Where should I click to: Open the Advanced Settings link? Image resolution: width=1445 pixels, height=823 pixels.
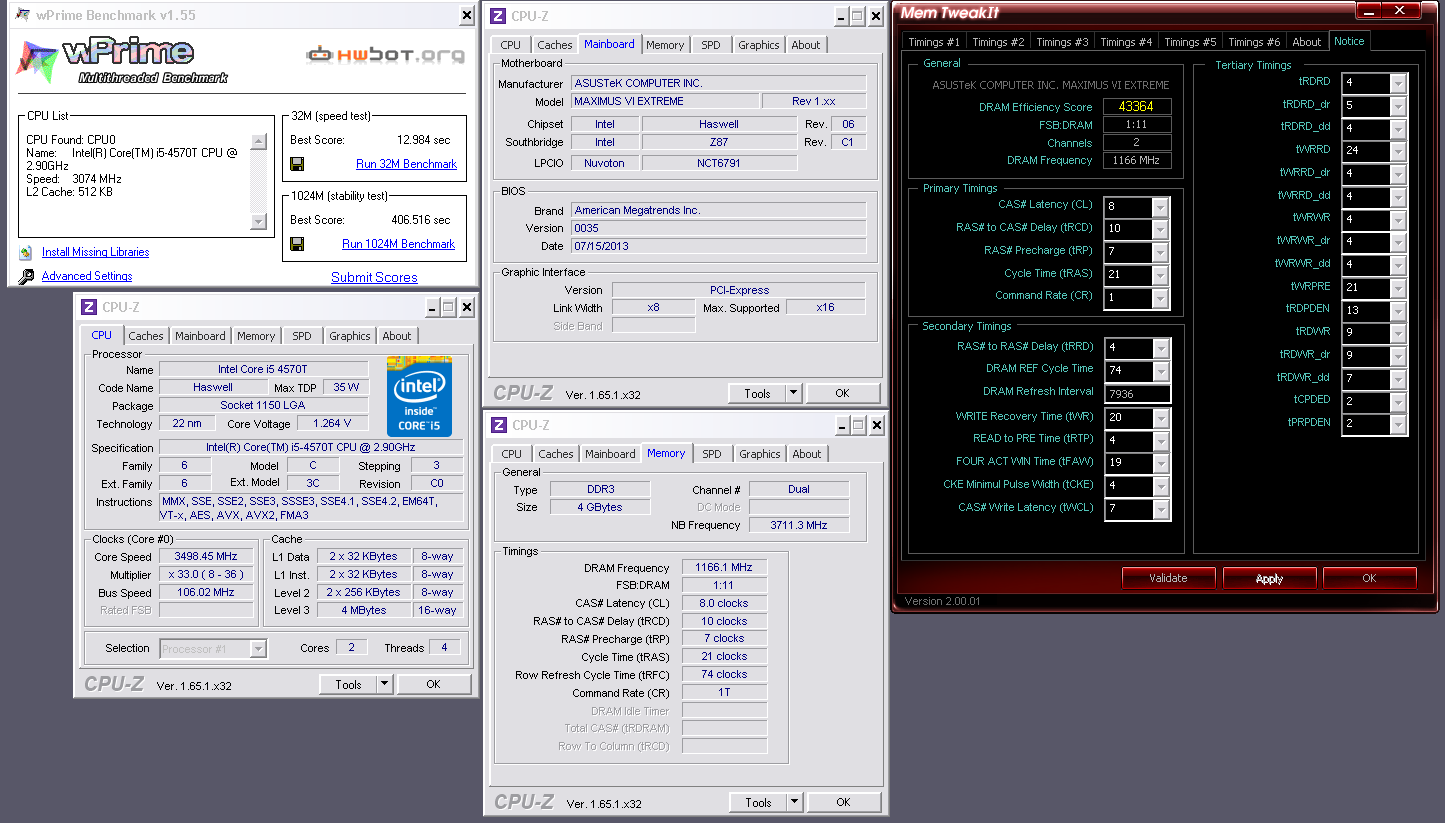(87, 277)
